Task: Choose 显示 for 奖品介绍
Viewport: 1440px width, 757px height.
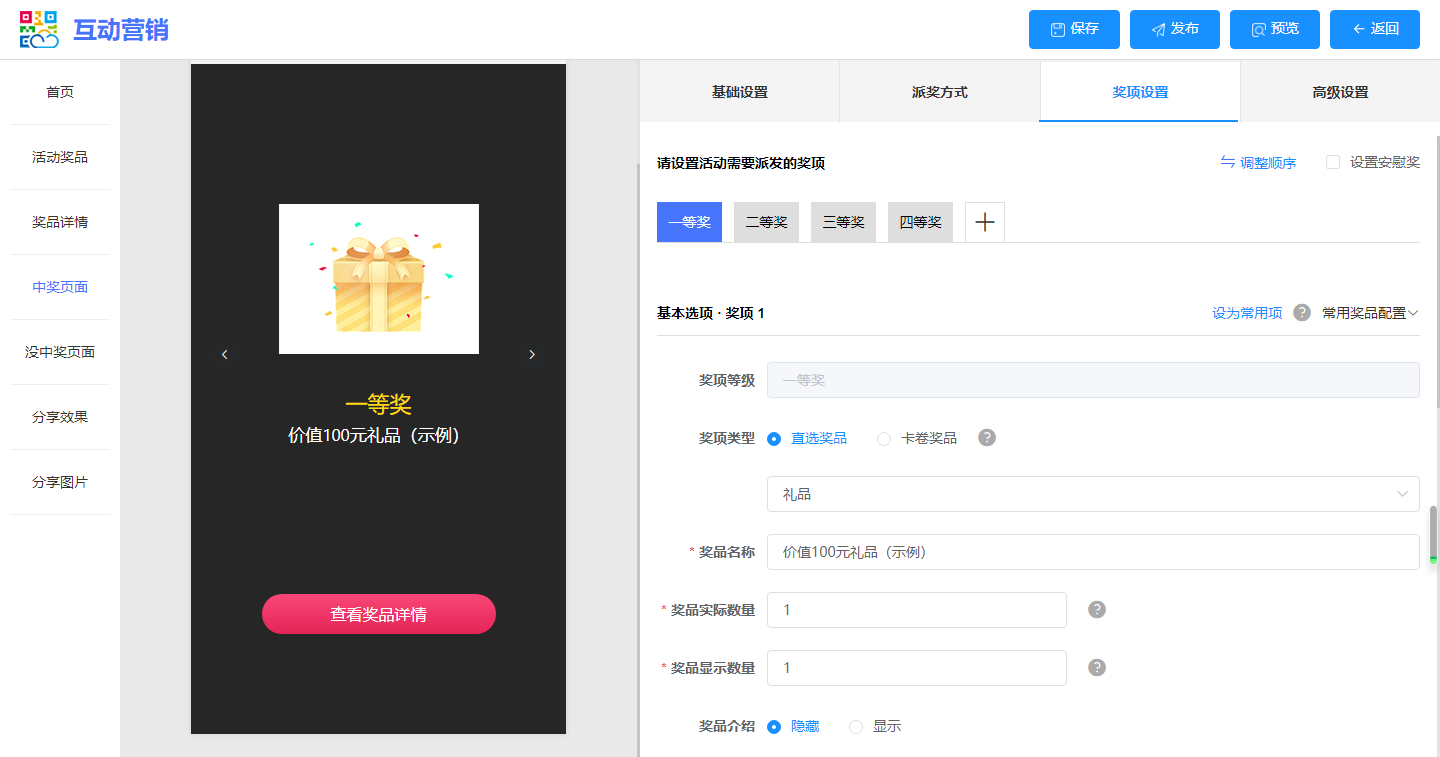Action: [x=856, y=726]
